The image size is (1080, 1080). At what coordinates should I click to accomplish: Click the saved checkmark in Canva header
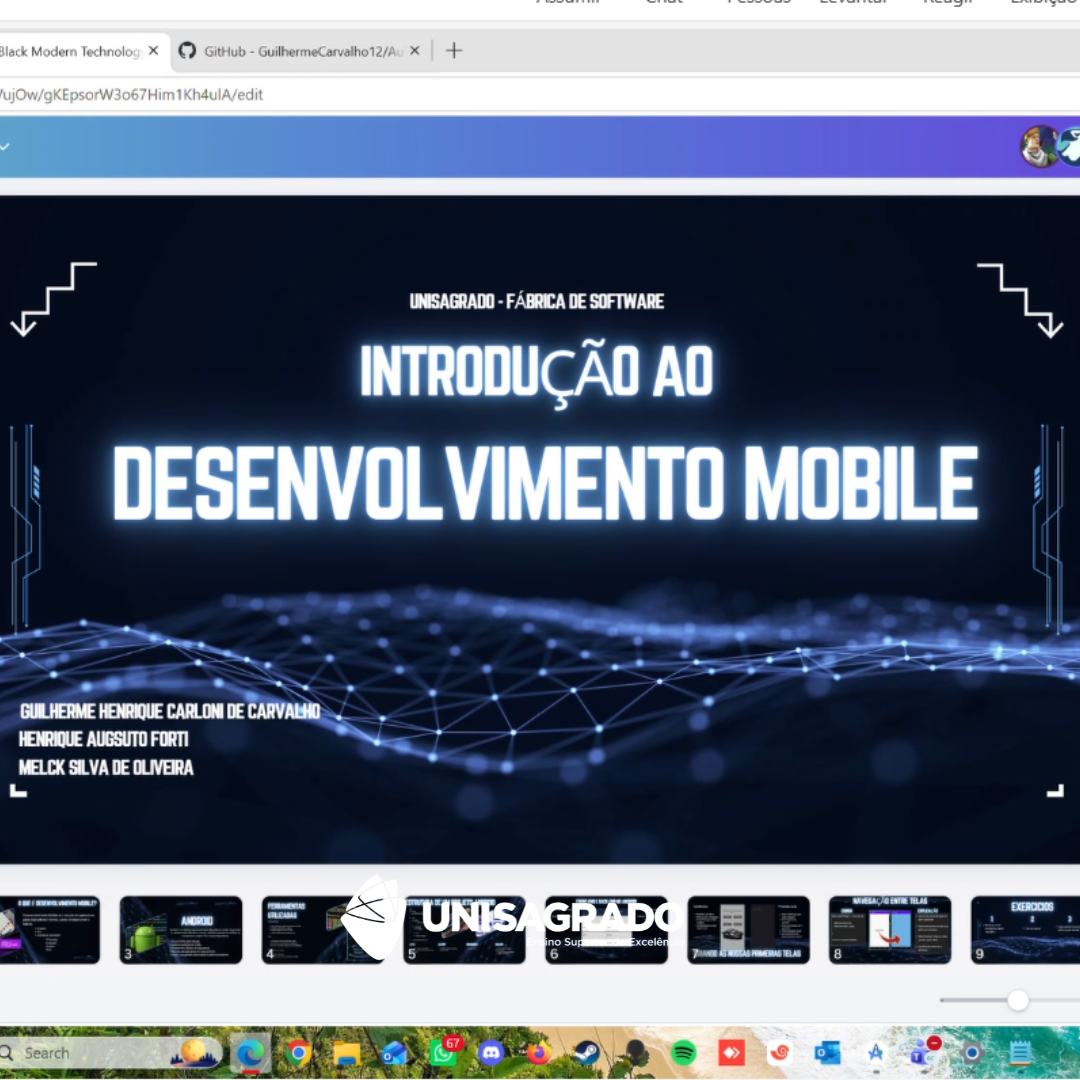pos(5,147)
